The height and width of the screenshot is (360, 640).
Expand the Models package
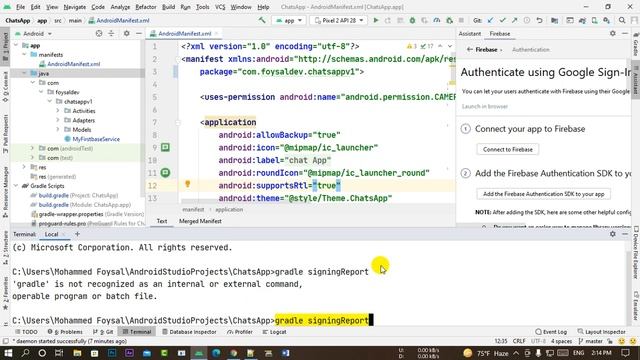click(58, 129)
